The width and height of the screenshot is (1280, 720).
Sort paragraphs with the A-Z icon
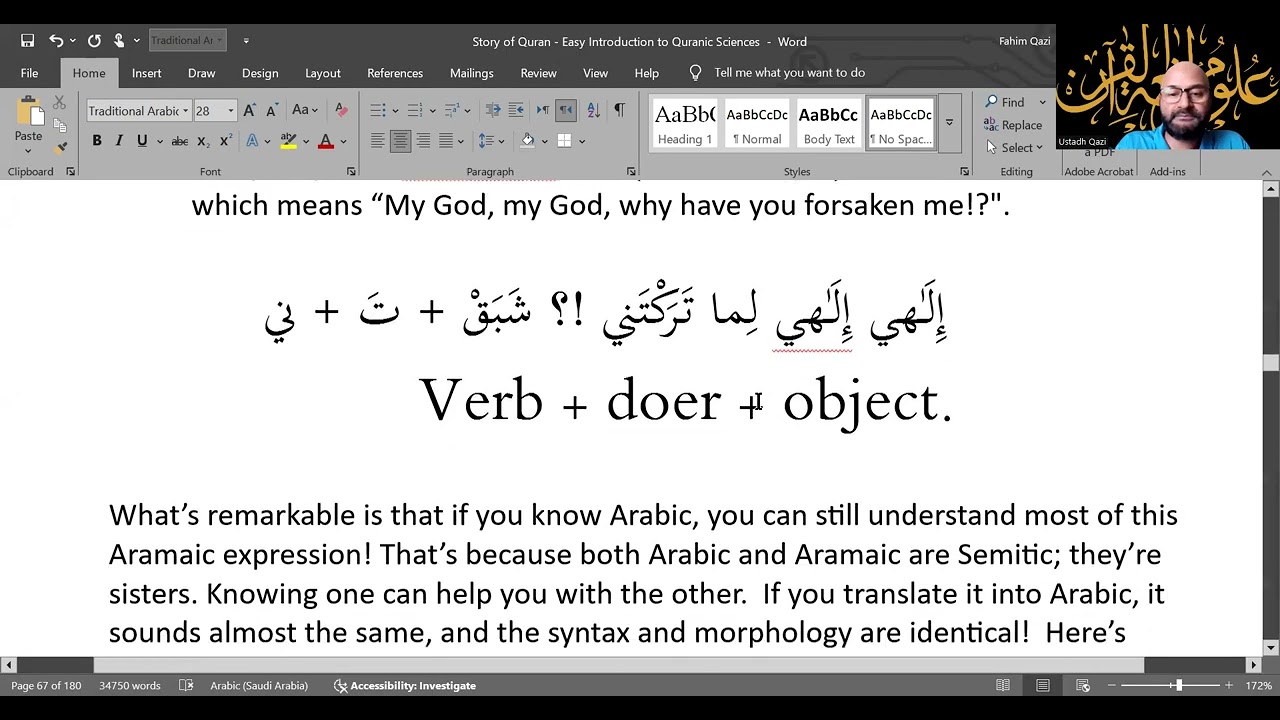pos(593,110)
